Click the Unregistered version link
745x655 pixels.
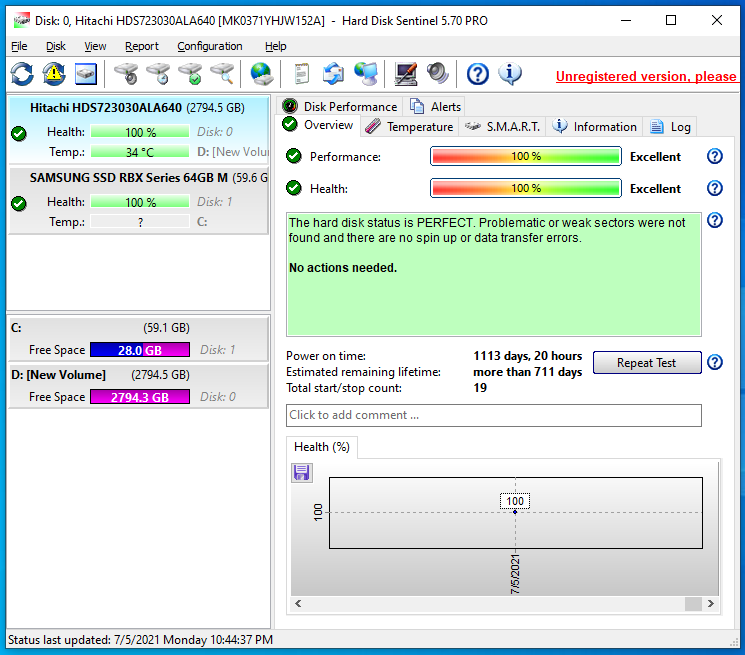click(645, 77)
